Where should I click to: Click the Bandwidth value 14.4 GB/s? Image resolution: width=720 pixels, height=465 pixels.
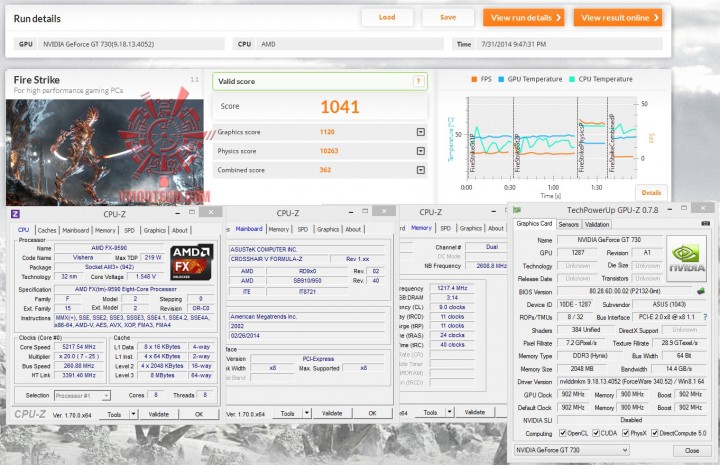679,369
